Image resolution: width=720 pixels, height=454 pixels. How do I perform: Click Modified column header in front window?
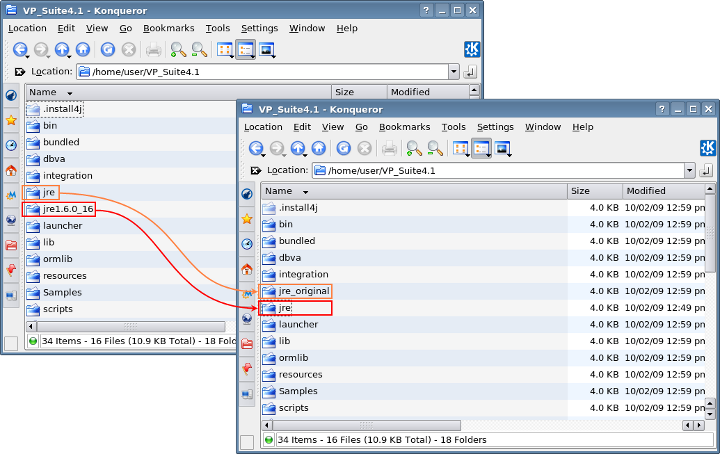(664, 191)
